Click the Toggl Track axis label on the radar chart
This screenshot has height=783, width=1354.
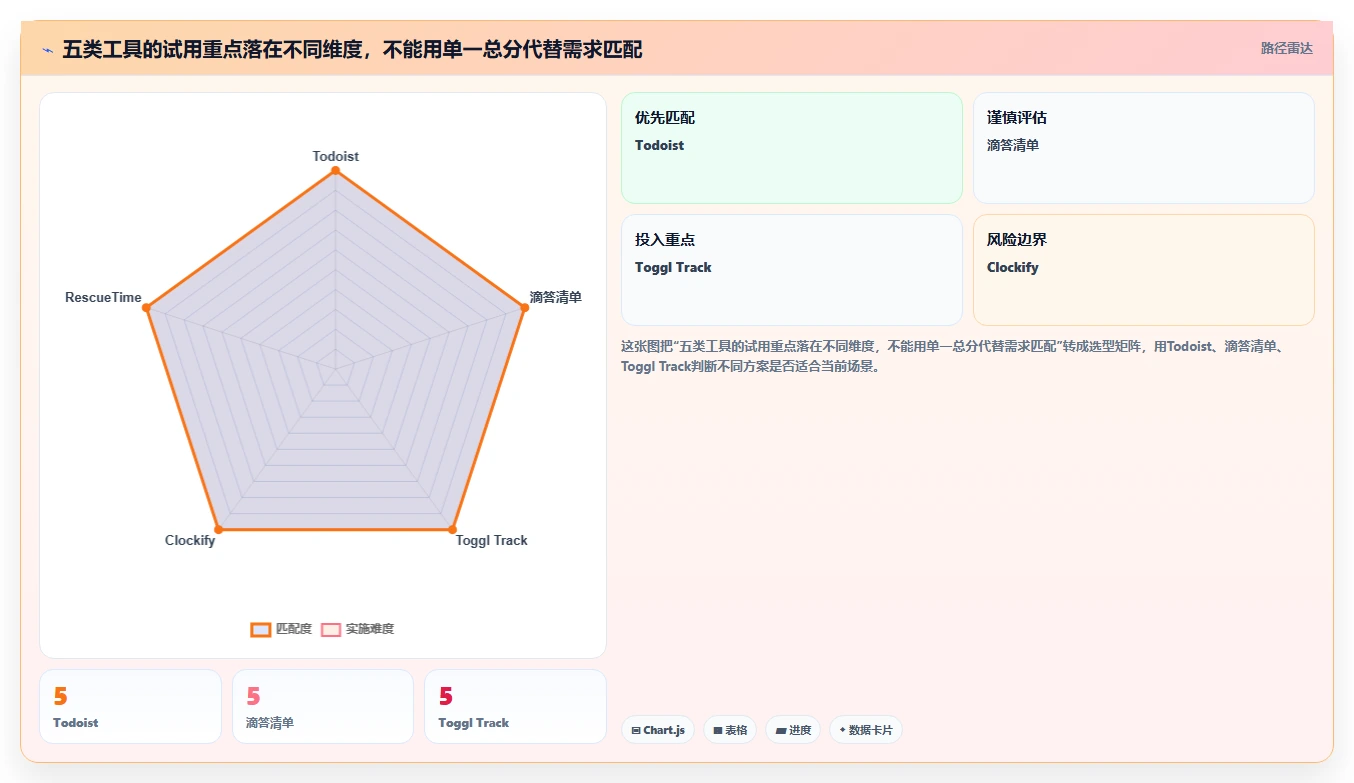(x=491, y=540)
